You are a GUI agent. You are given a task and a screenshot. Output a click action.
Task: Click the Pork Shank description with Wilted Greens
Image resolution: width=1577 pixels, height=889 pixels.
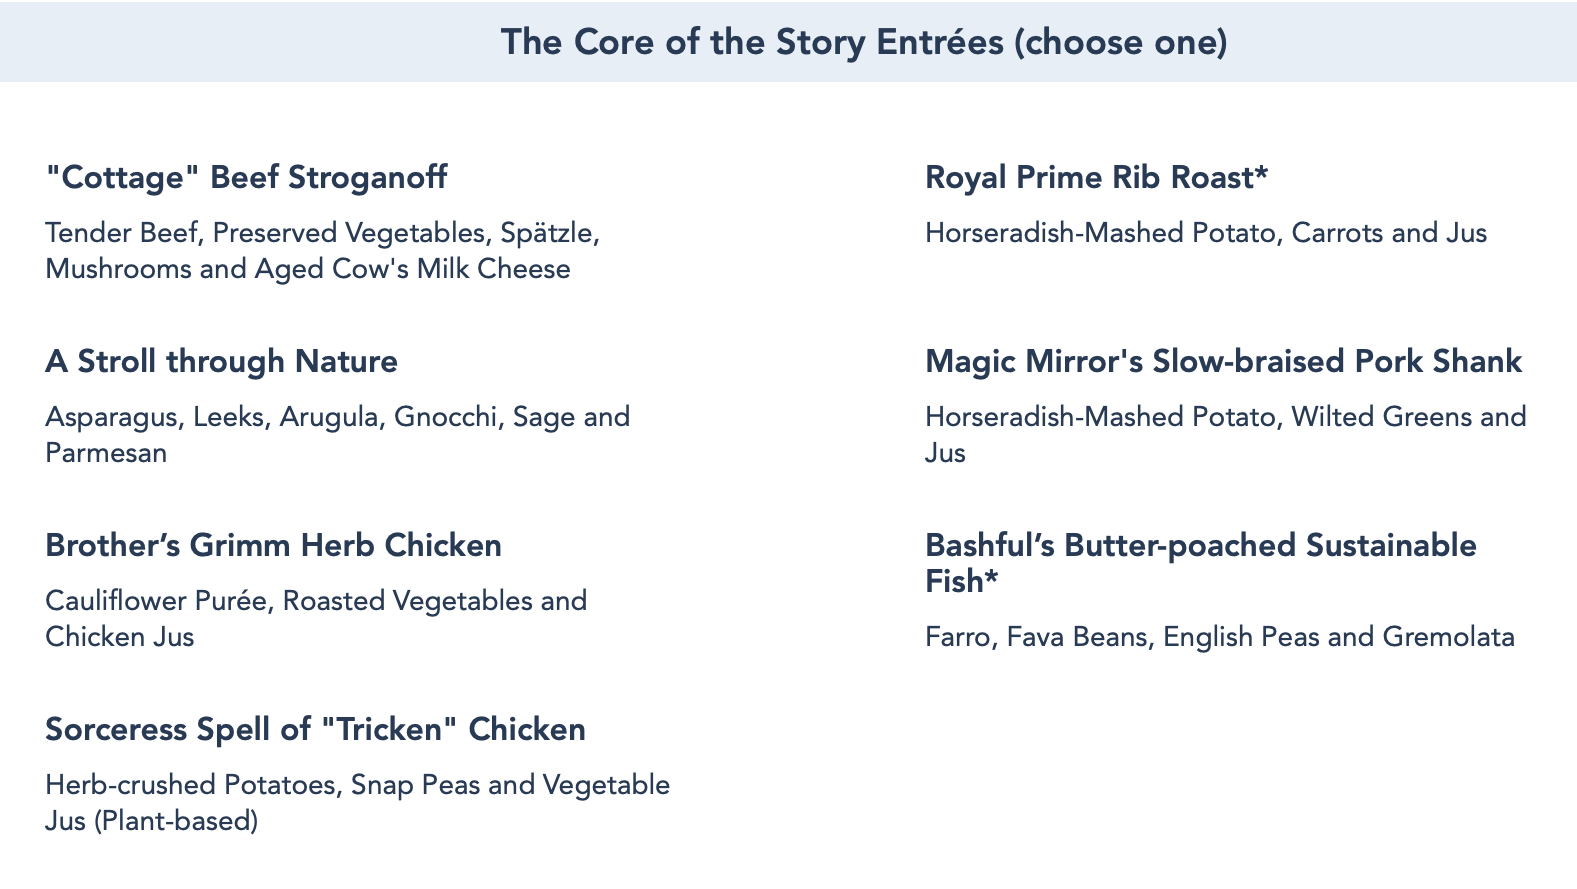[1225, 434]
